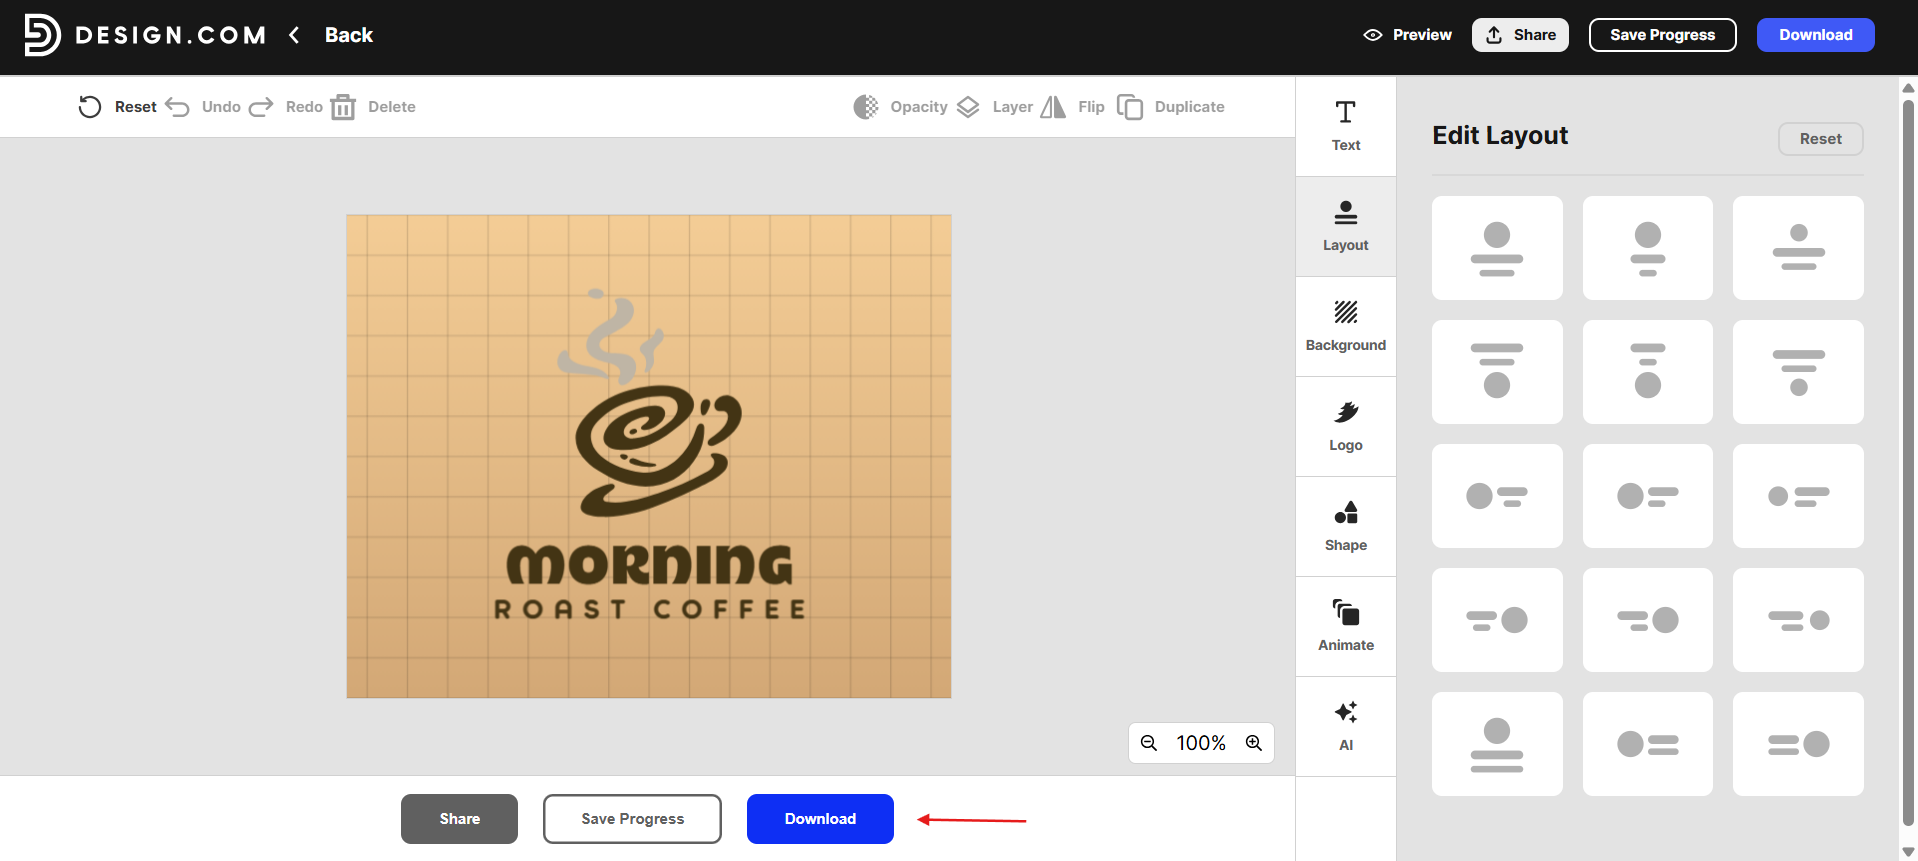This screenshot has width=1918, height=861.
Task: Delete the selected element
Action: click(373, 107)
